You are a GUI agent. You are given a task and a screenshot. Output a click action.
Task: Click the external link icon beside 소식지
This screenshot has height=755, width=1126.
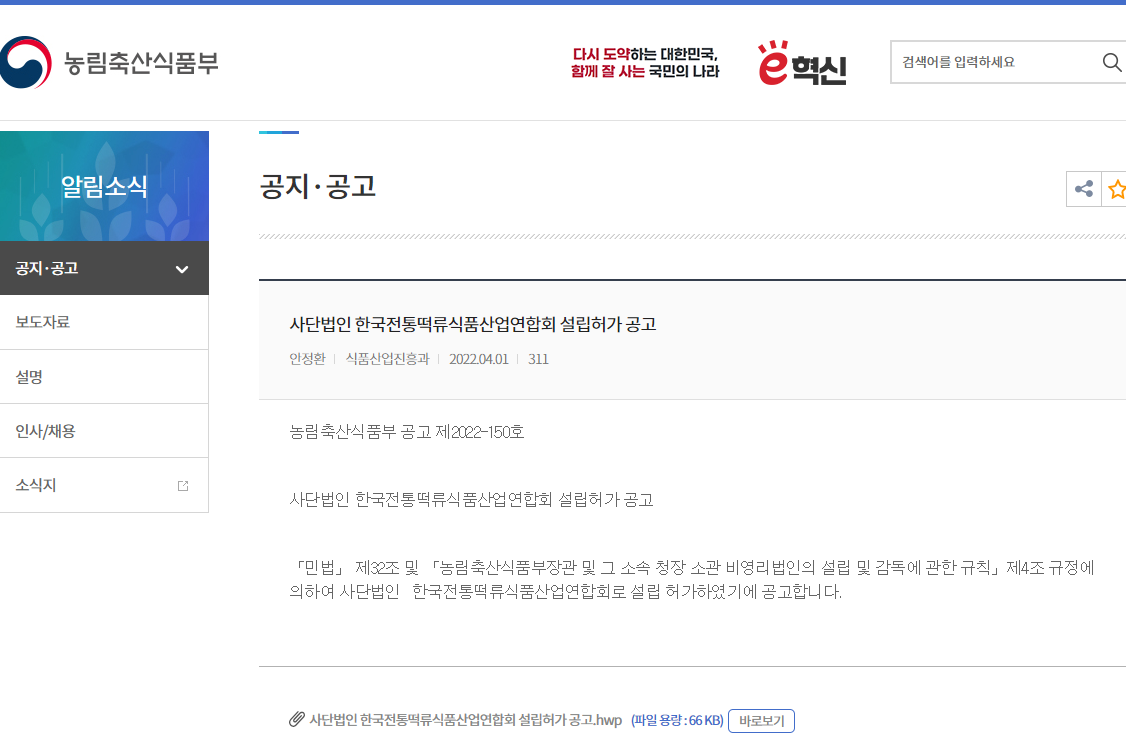tap(183, 486)
